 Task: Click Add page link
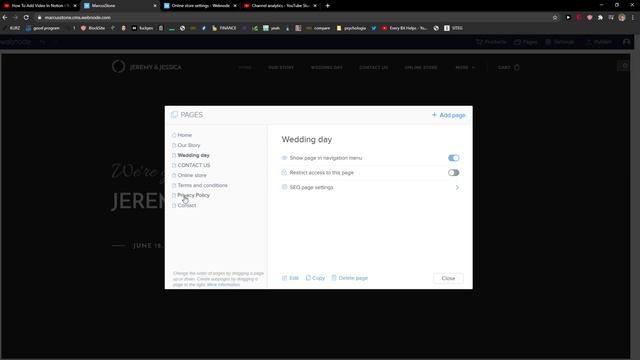pos(449,115)
